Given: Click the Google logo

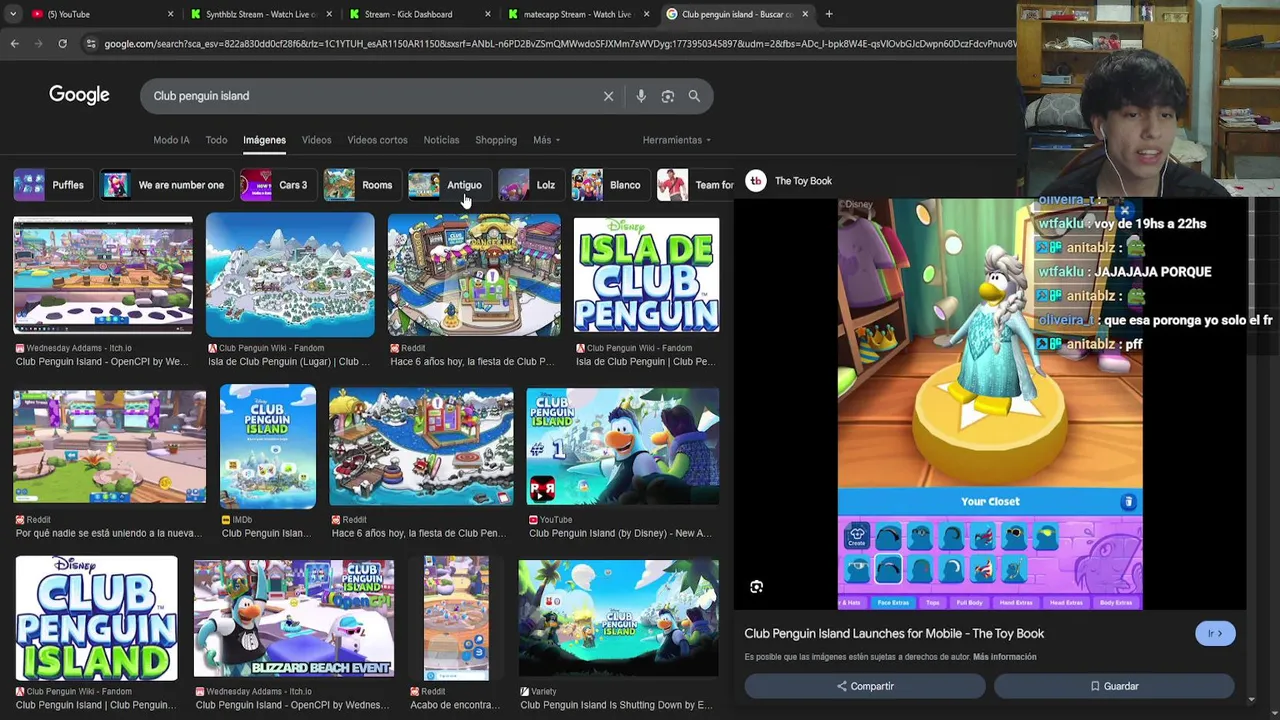Looking at the screenshot, I should (79, 95).
